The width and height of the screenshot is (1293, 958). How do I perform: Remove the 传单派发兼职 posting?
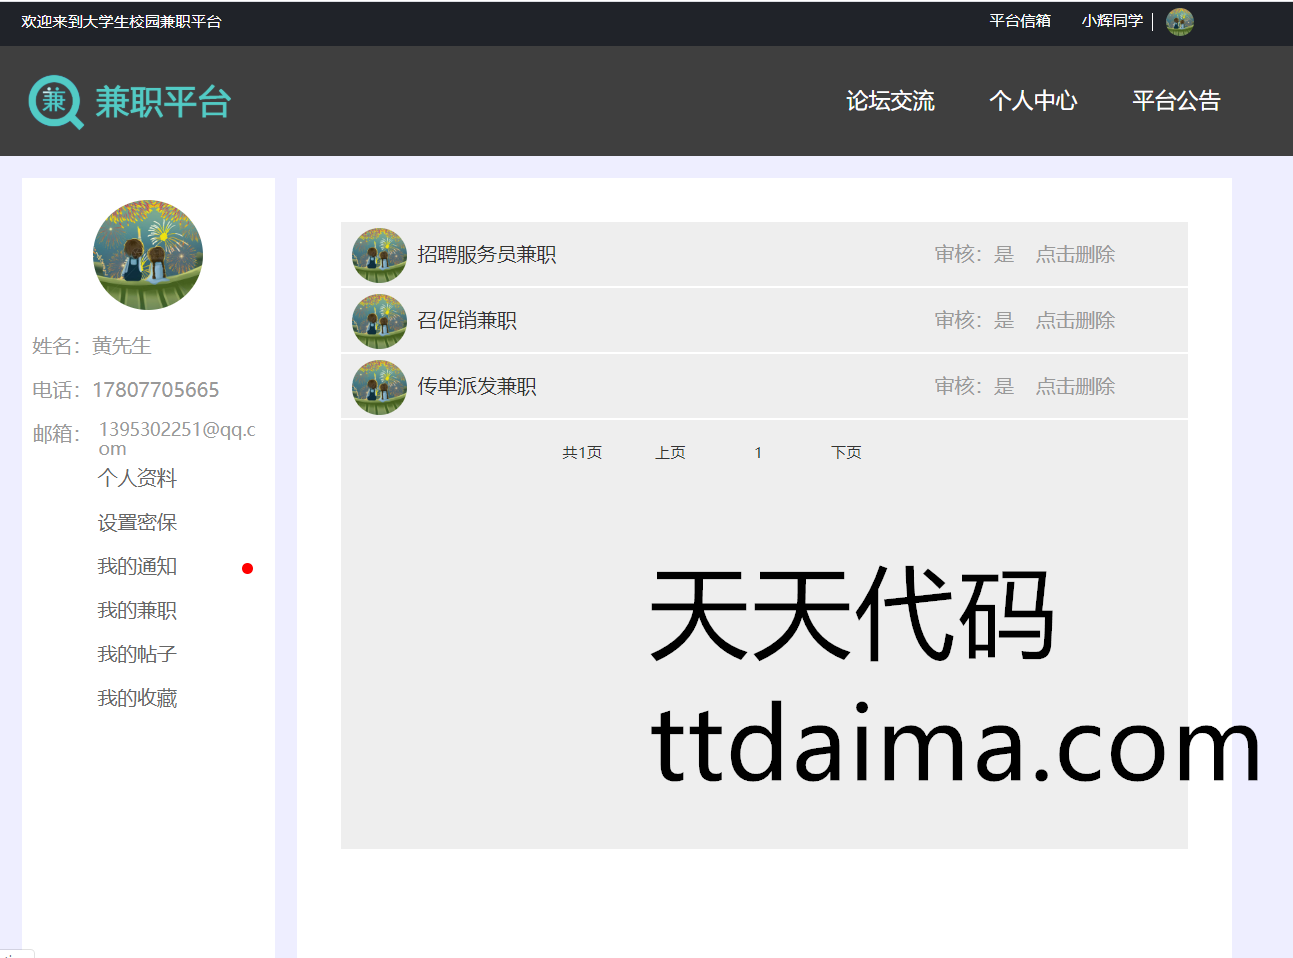[x=1074, y=387]
